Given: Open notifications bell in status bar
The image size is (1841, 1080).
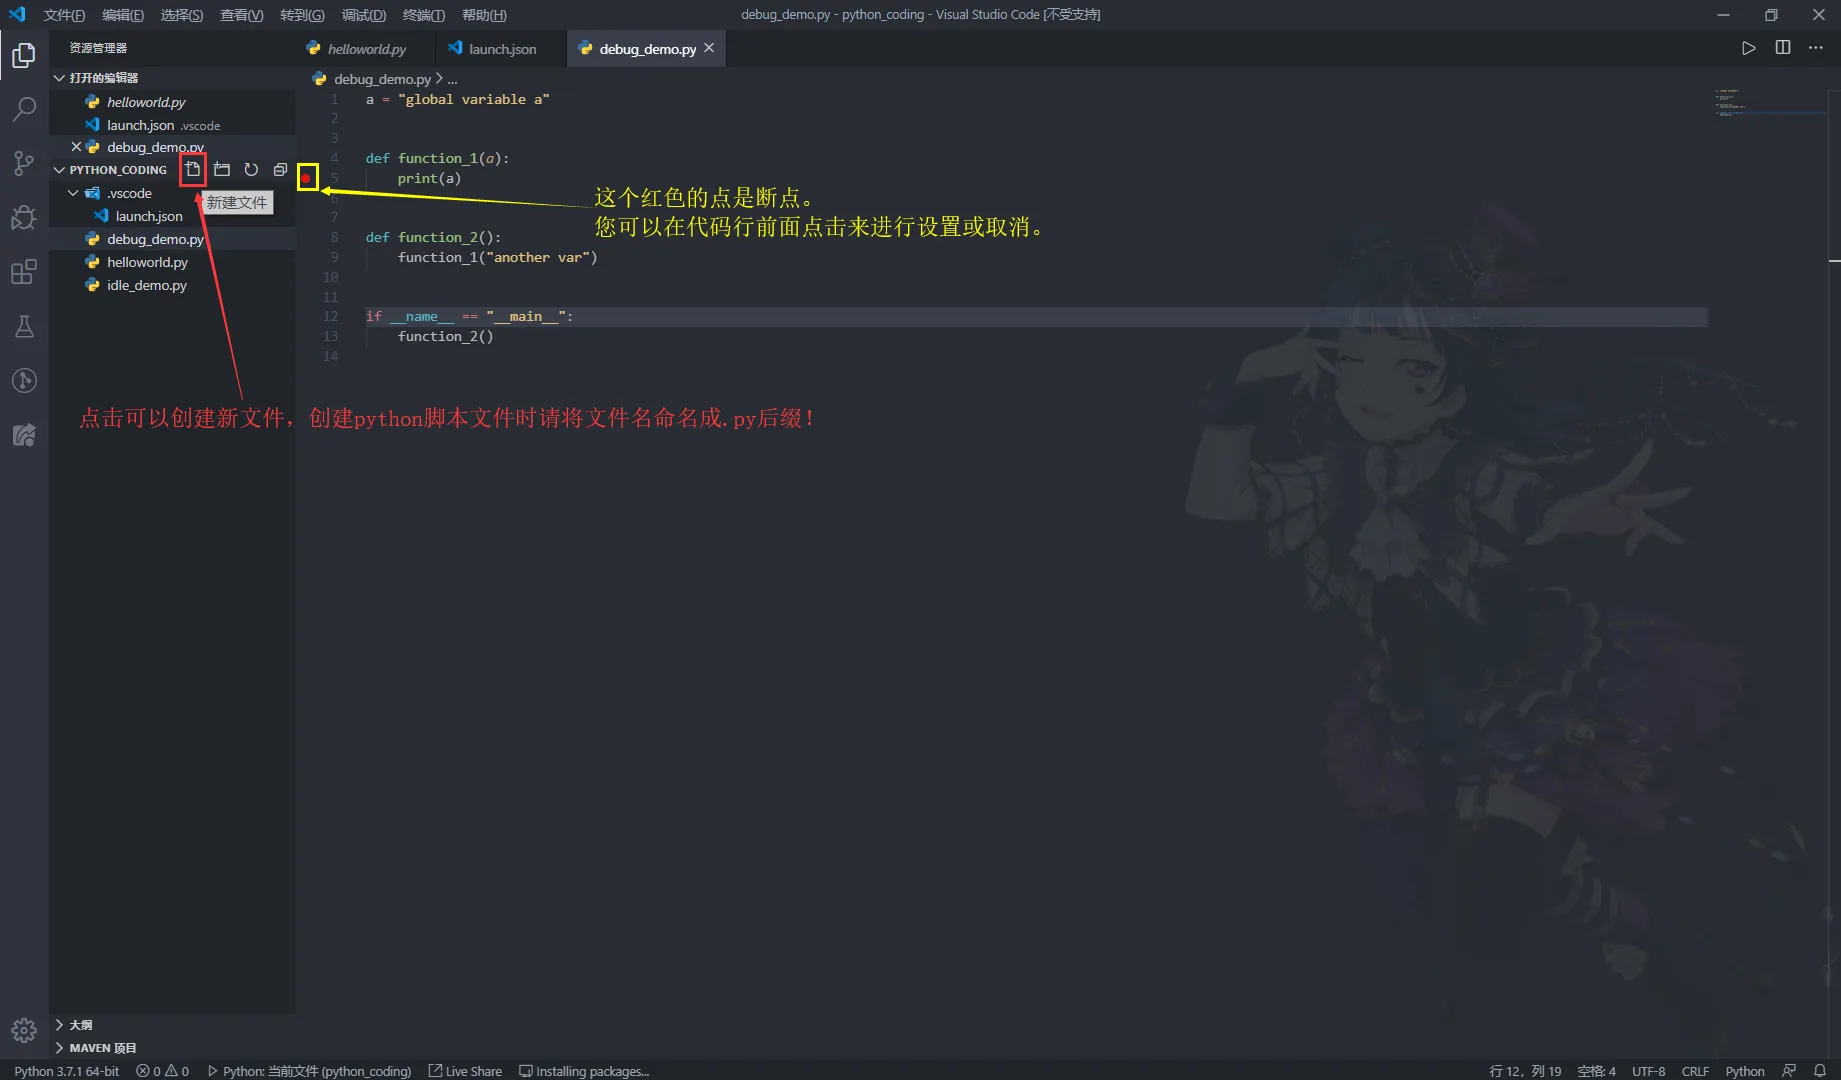Looking at the screenshot, I should (x=1820, y=1071).
